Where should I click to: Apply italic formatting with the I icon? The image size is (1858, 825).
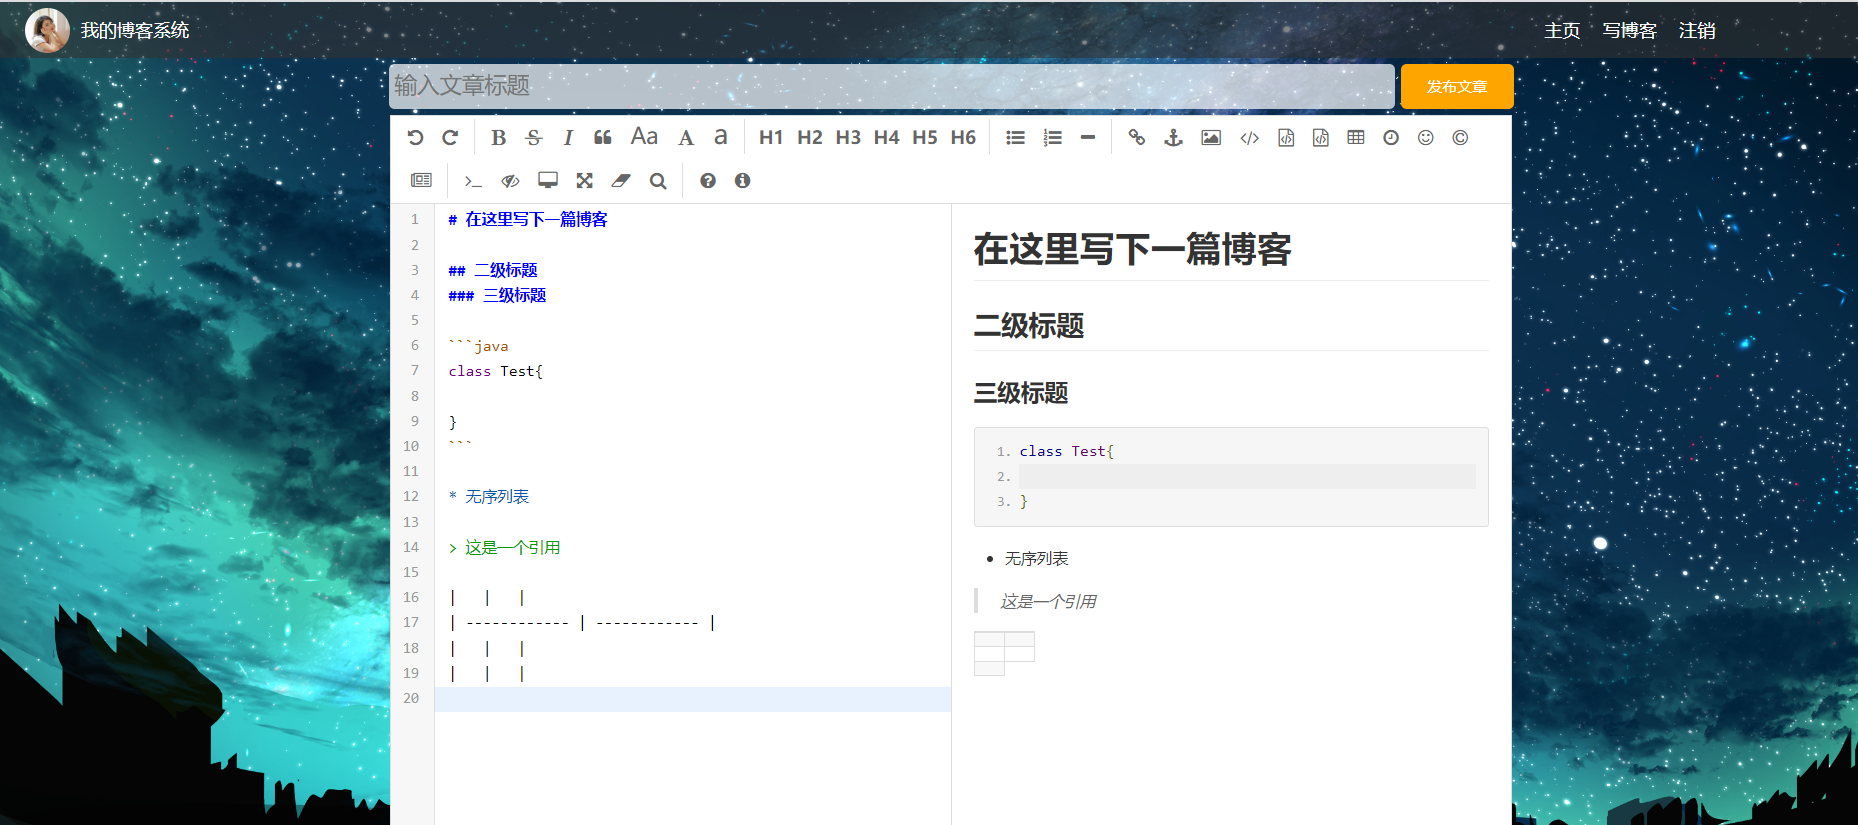point(568,138)
